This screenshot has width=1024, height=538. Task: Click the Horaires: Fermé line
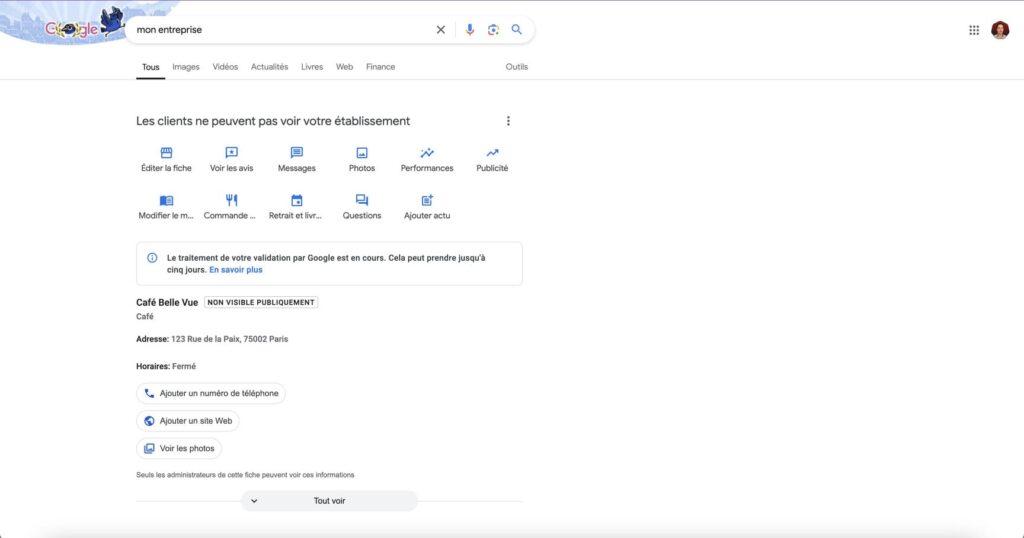(166, 366)
